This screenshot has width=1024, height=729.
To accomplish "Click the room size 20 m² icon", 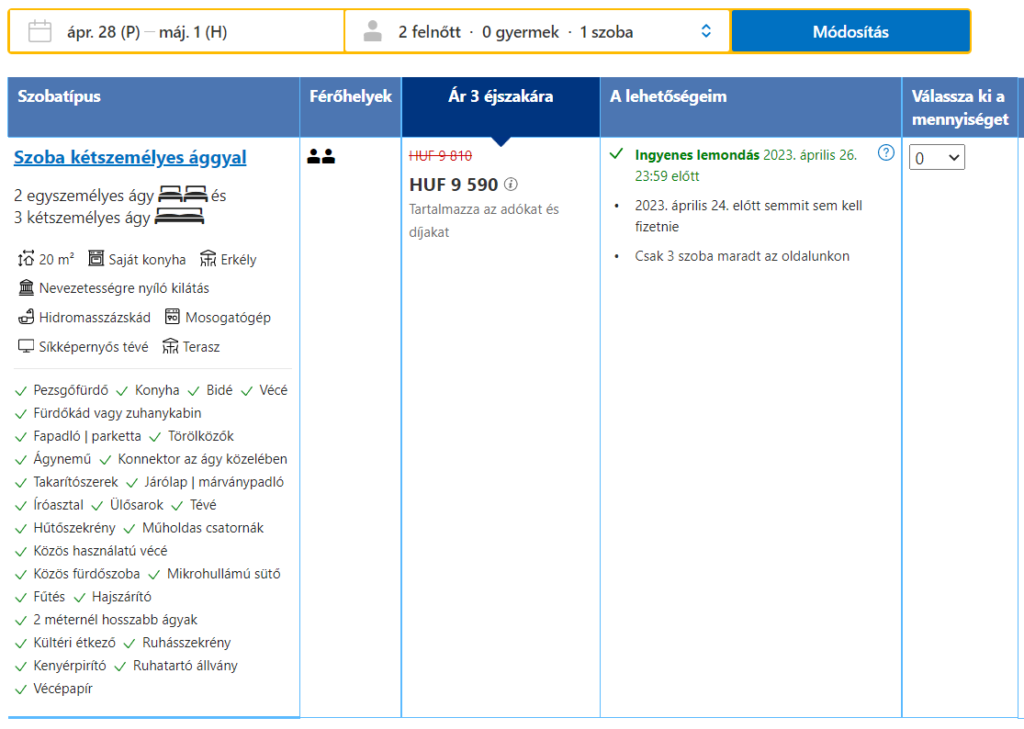I will [26, 259].
